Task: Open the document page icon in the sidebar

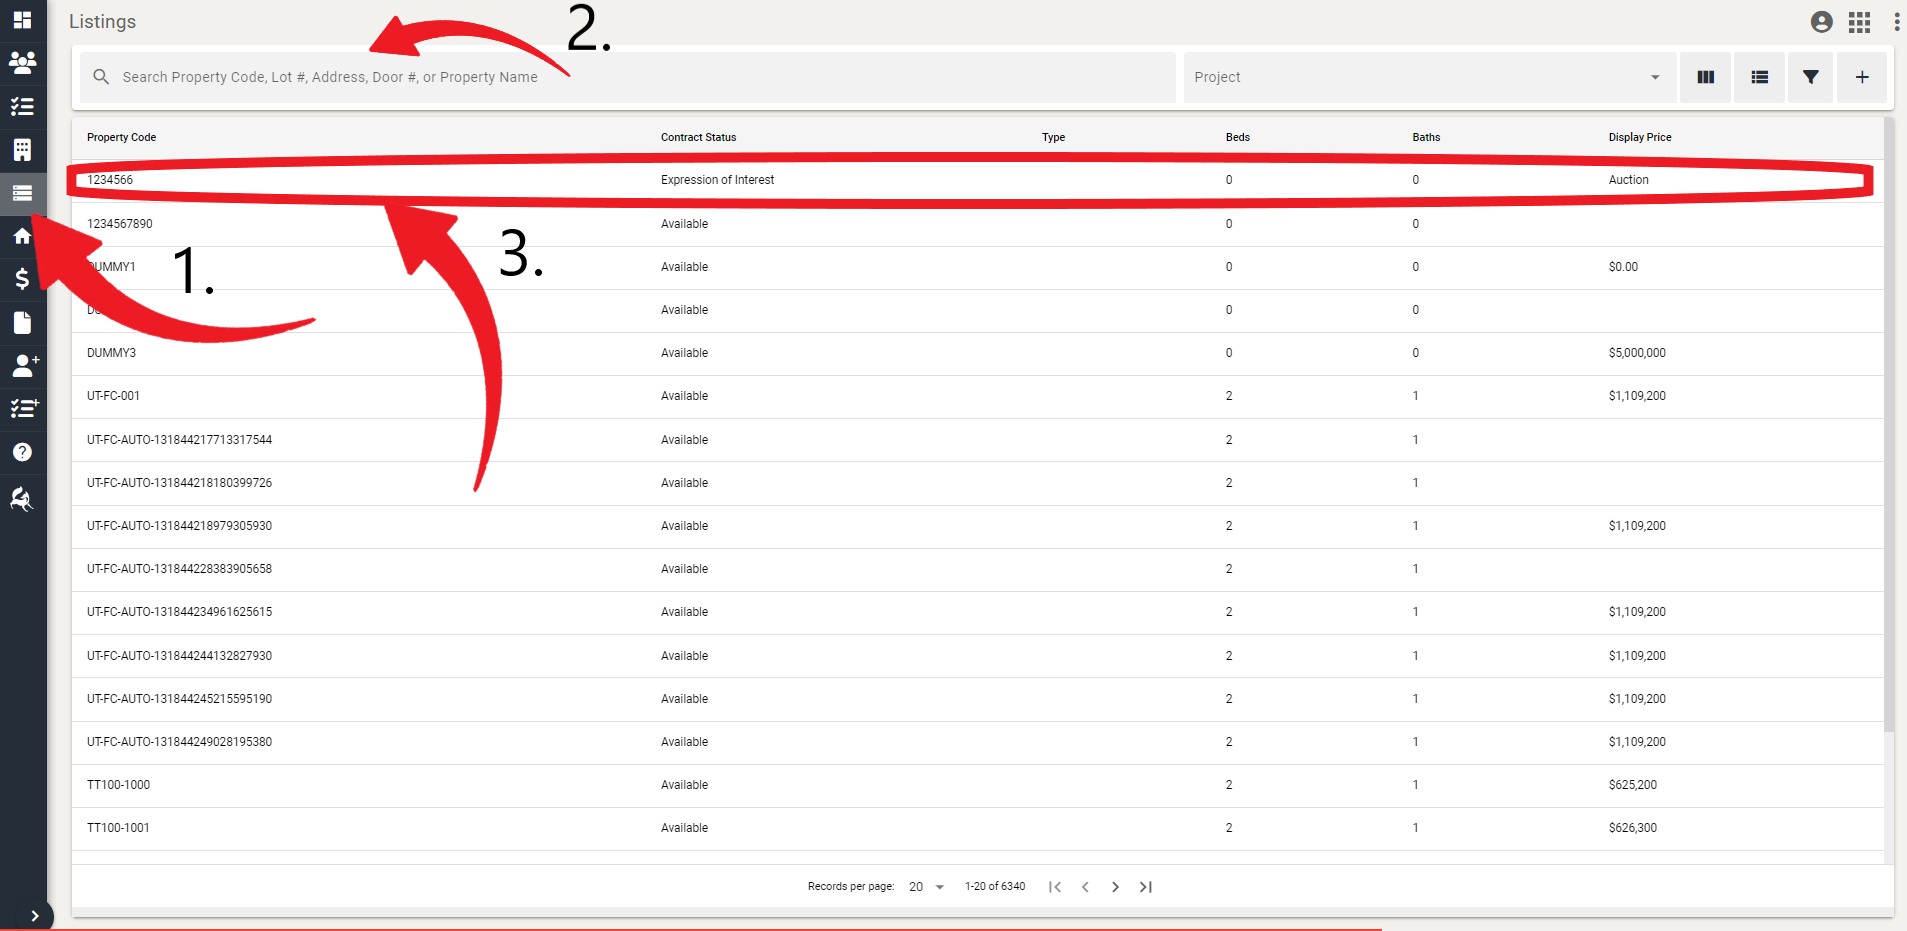Action: point(22,322)
